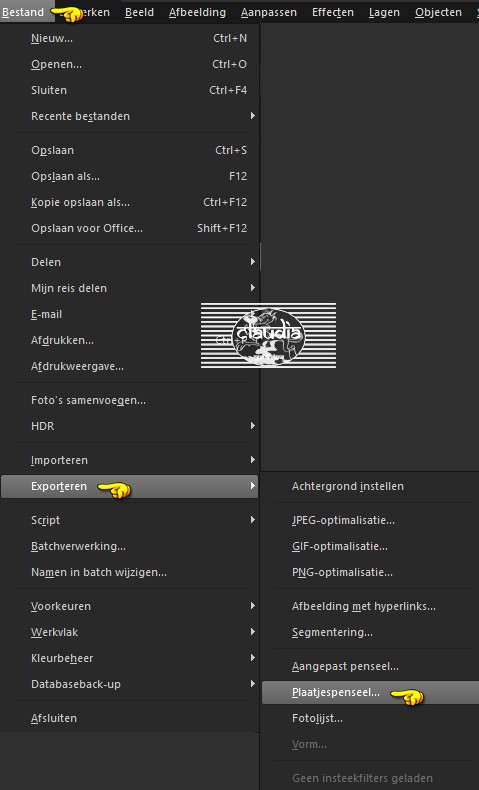Open the Effecten menu

pyautogui.click(x=332, y=12)
